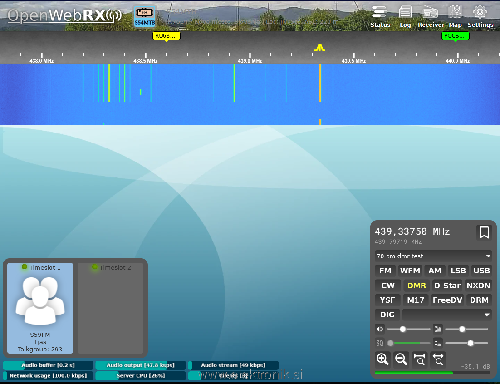Click the zoom in magnifier icon
Image resolution: width=500 pixels, height=384 pixels.
[x=382, y=359]
